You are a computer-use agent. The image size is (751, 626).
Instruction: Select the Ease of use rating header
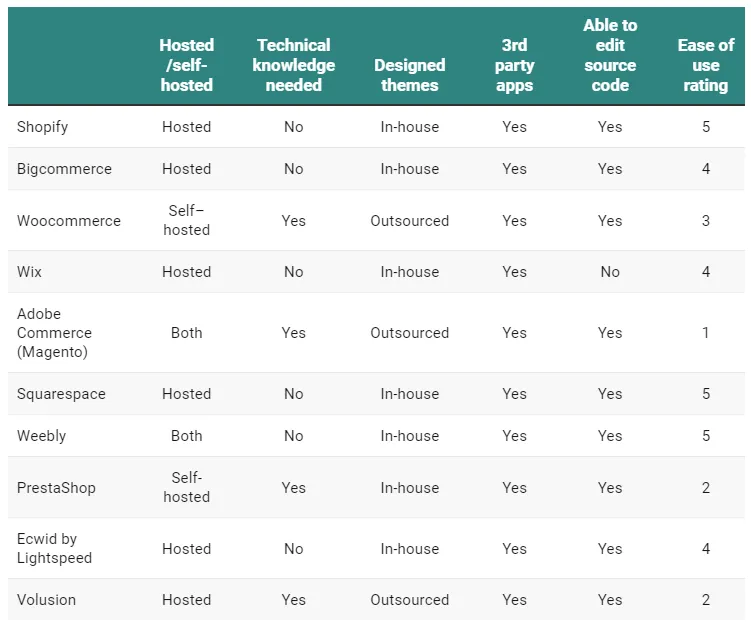click(705, 65)
